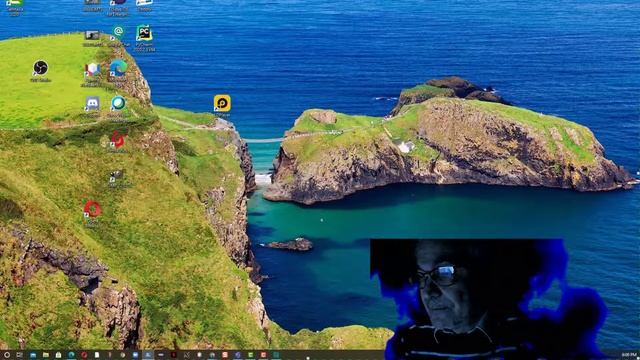Select the red ring desktop icon
Image resolution: width=640 pixels, height=360 pixels.
92,209
